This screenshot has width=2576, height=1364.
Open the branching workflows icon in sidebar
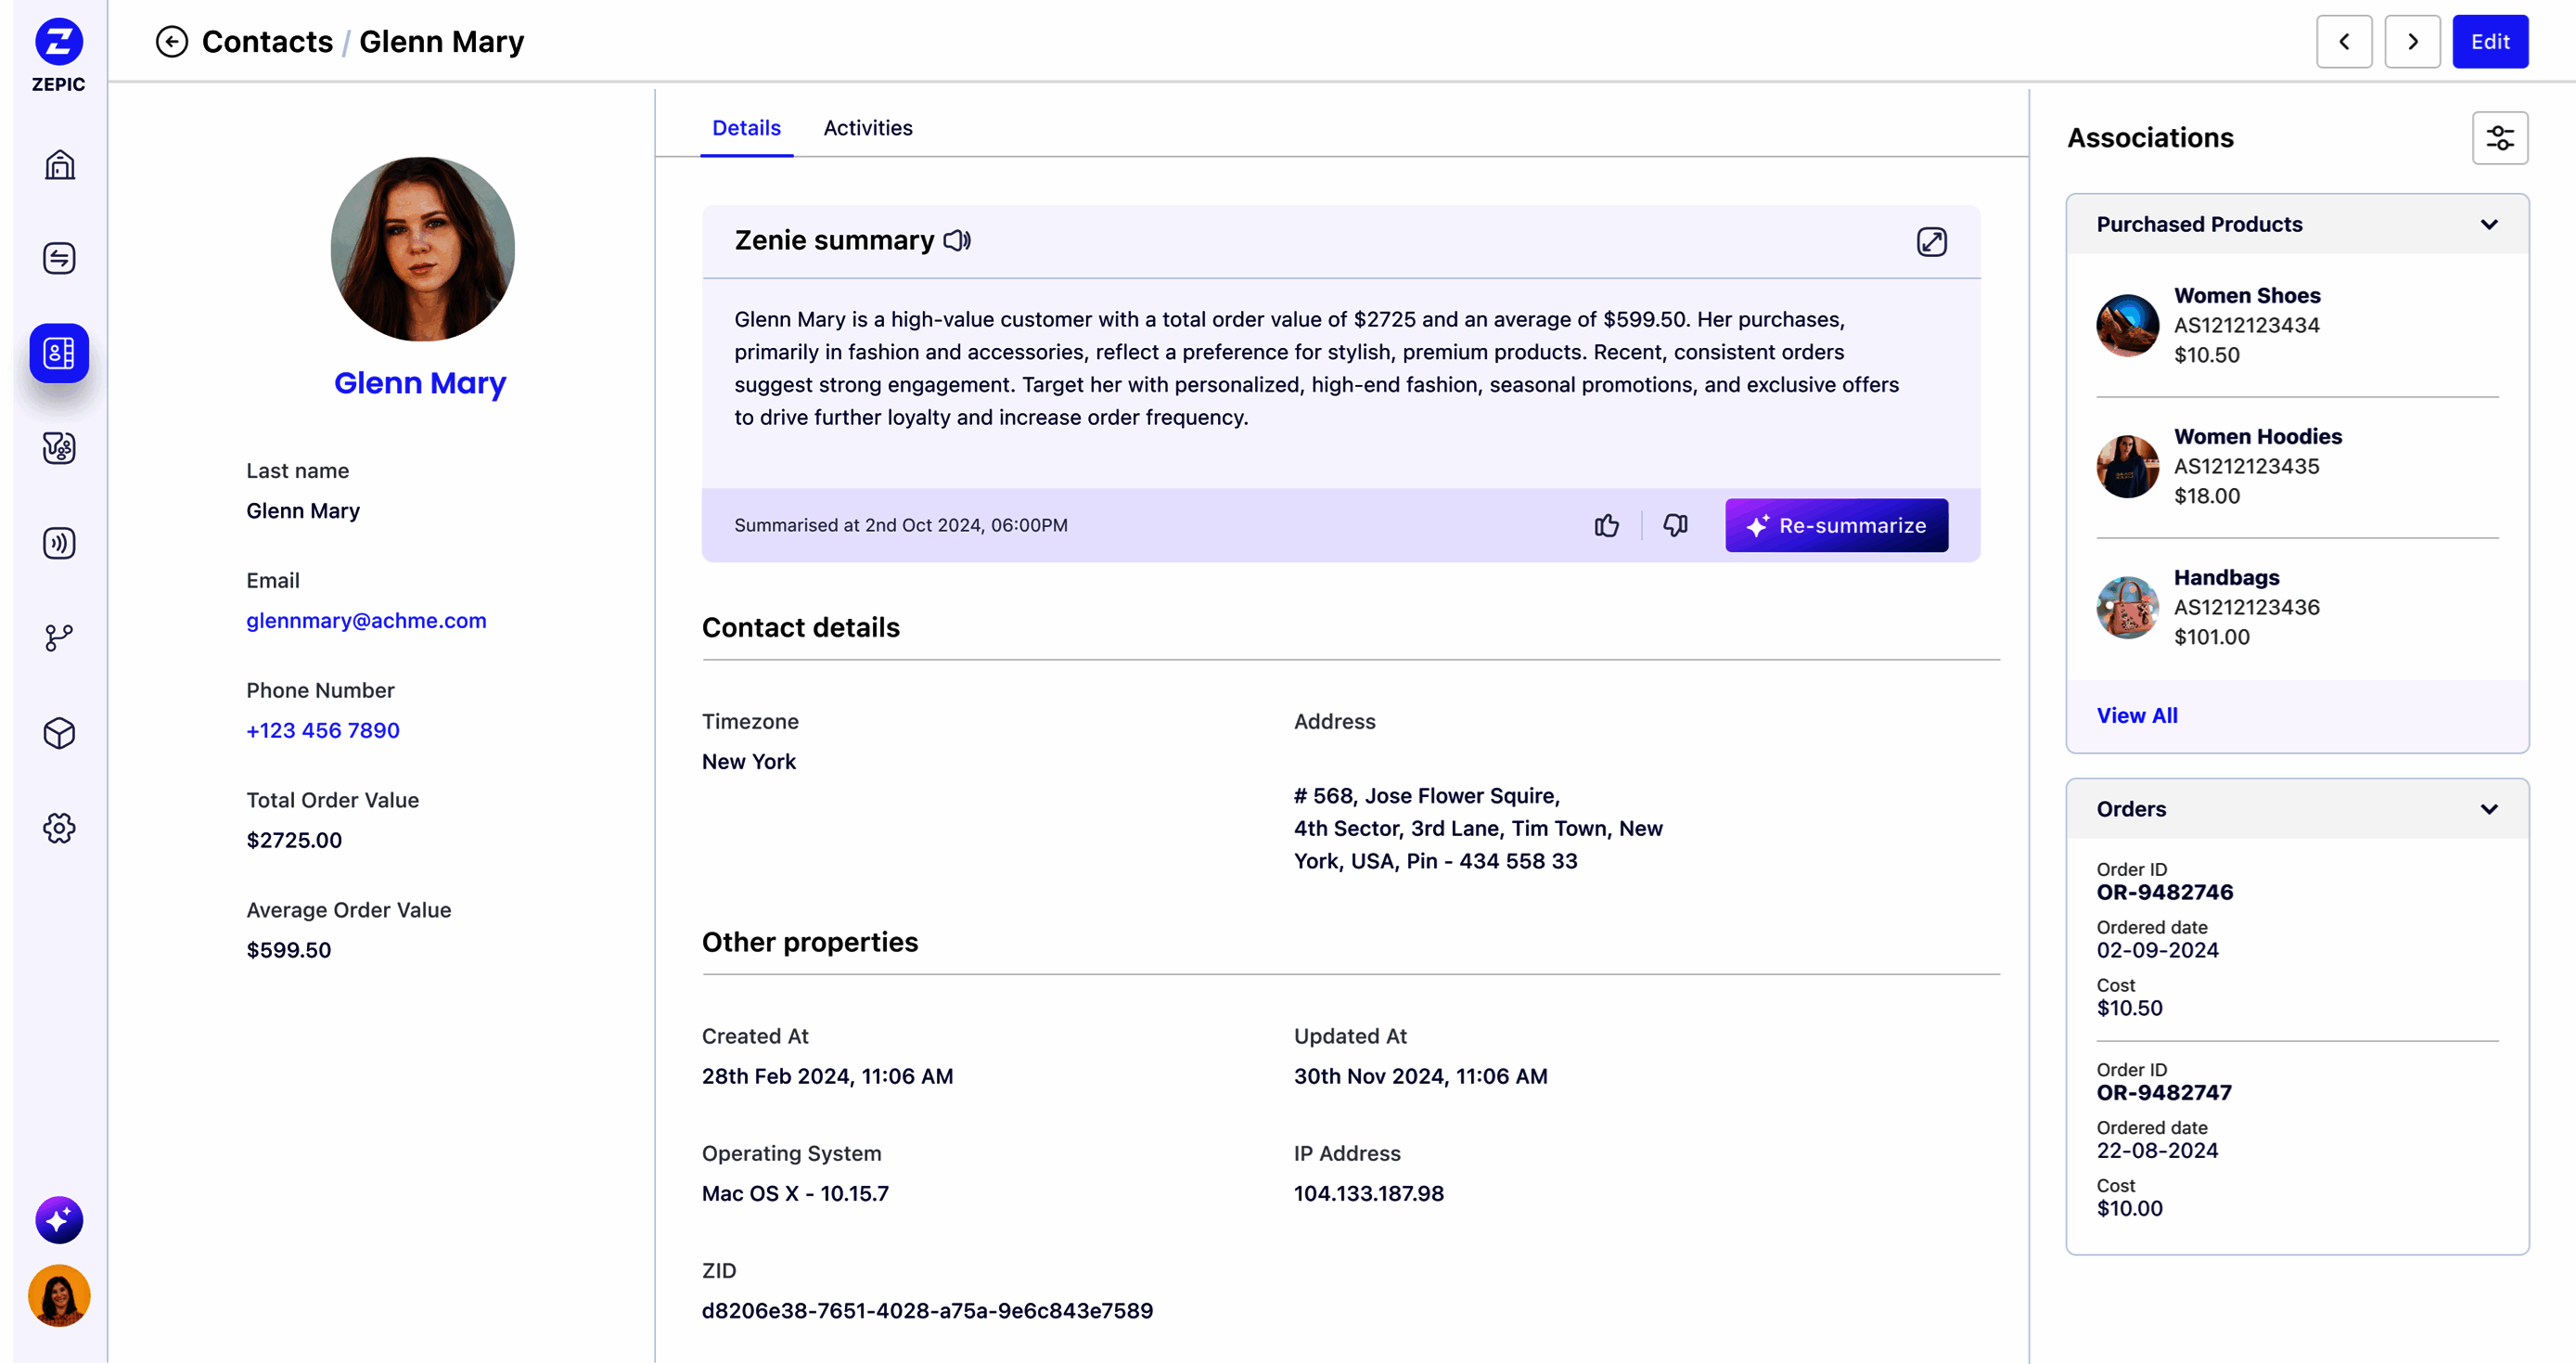[59, 638]
